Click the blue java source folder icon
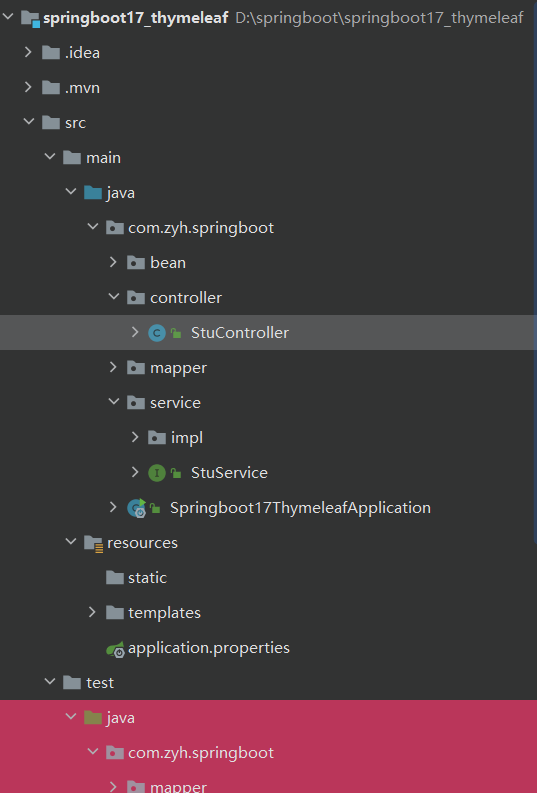Viewport: 537px width, 793px height. click(x=93, y=193)
